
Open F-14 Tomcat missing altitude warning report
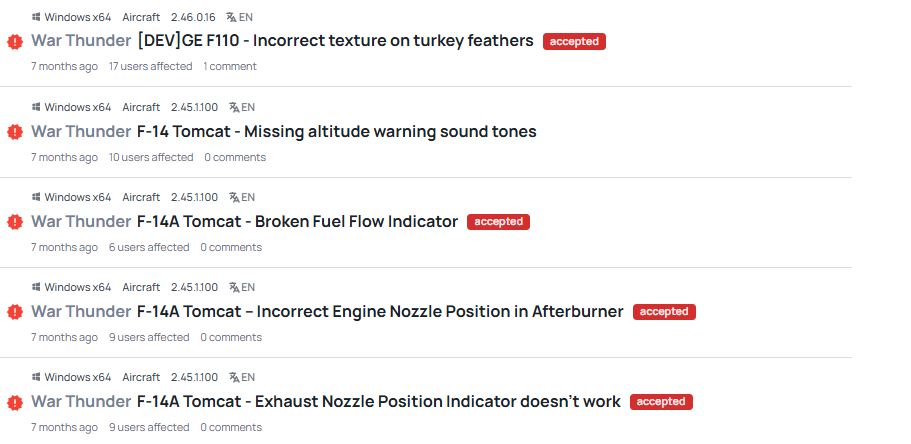[x=336, y=131]
